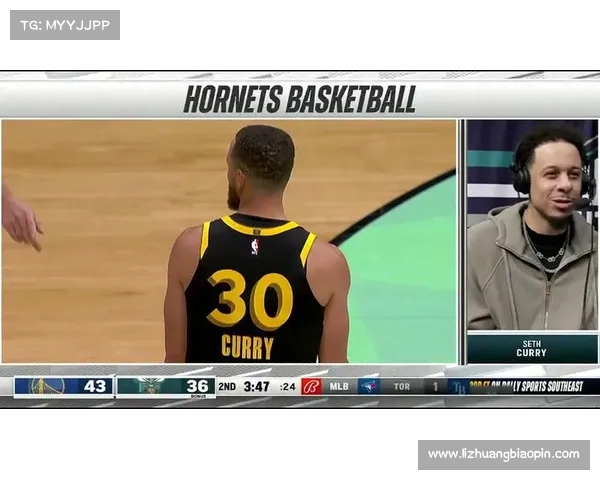Click the CURRY name on jersey

[247, 347]
